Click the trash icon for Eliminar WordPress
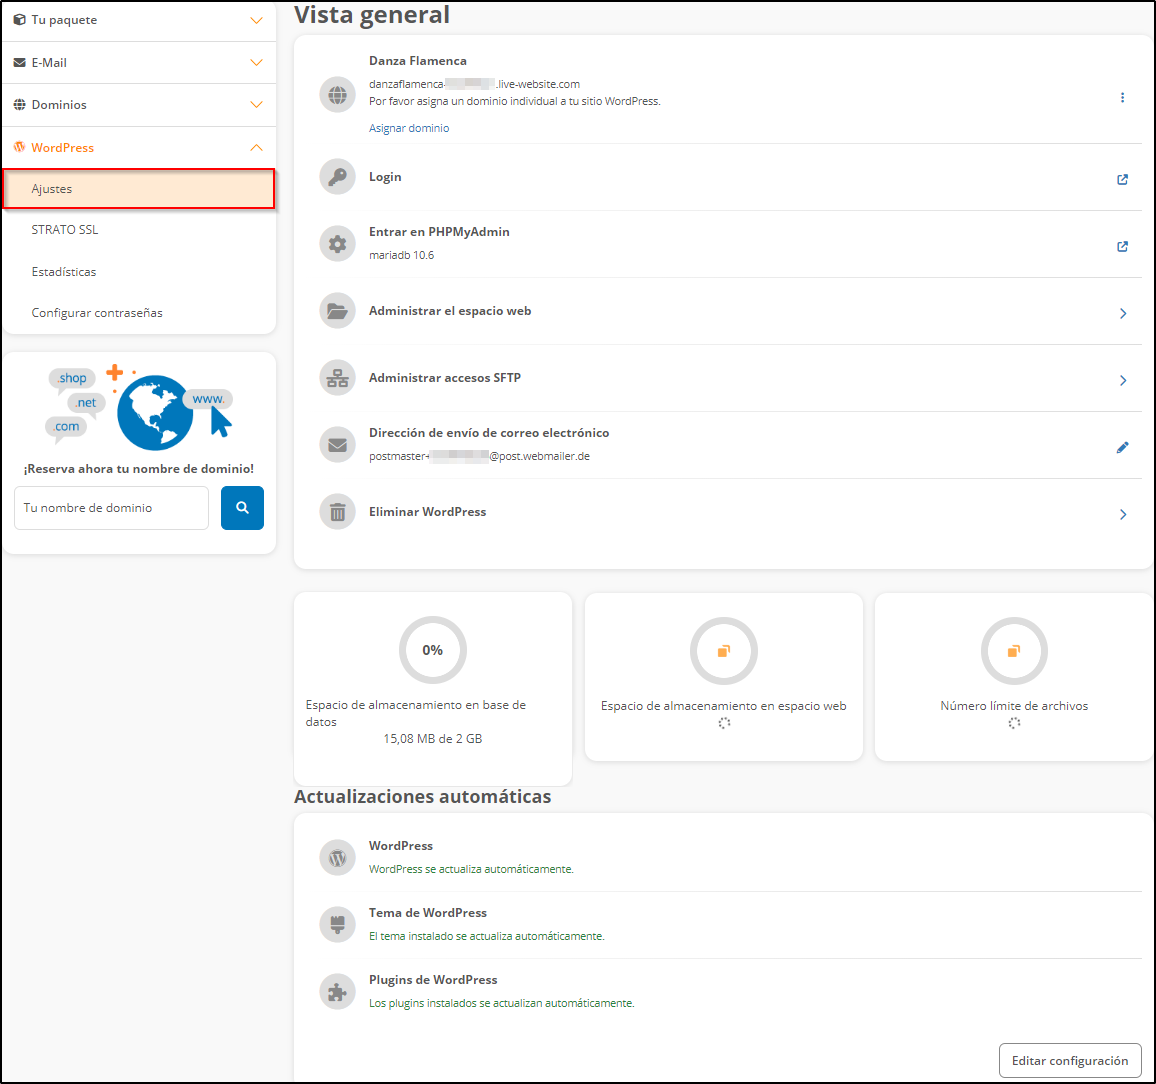Image resolution: width=1156 pixels, height=1084 pixels. 338,512
